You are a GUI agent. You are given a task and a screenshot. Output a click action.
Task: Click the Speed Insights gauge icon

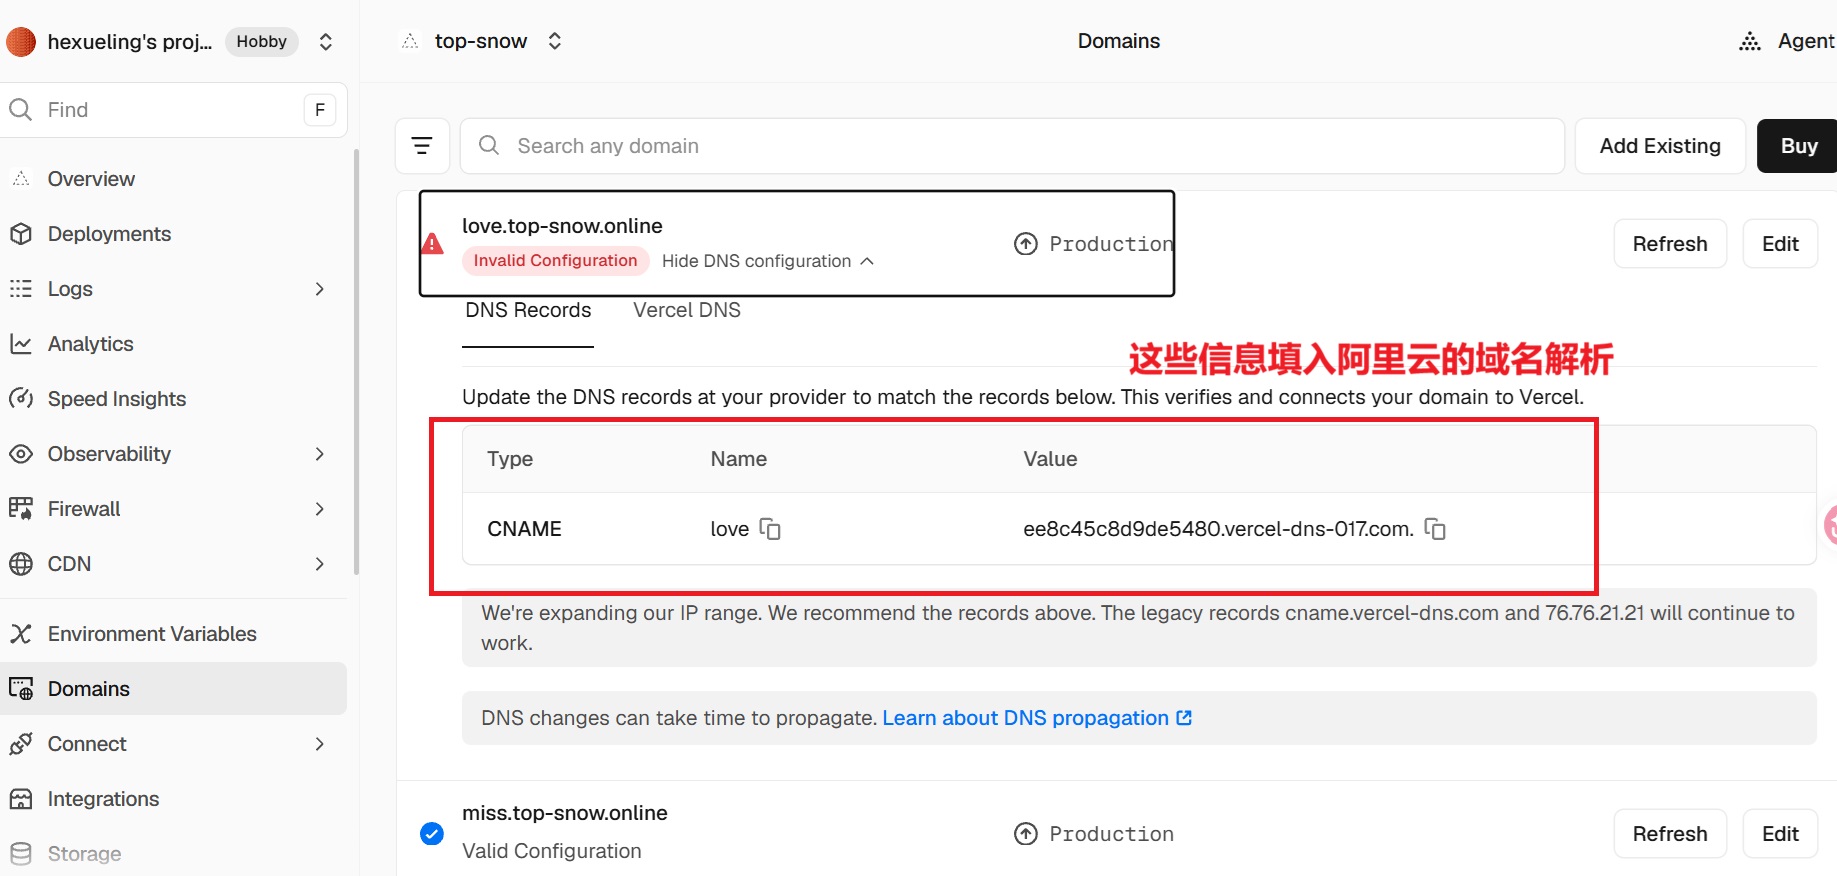[21, 399]
